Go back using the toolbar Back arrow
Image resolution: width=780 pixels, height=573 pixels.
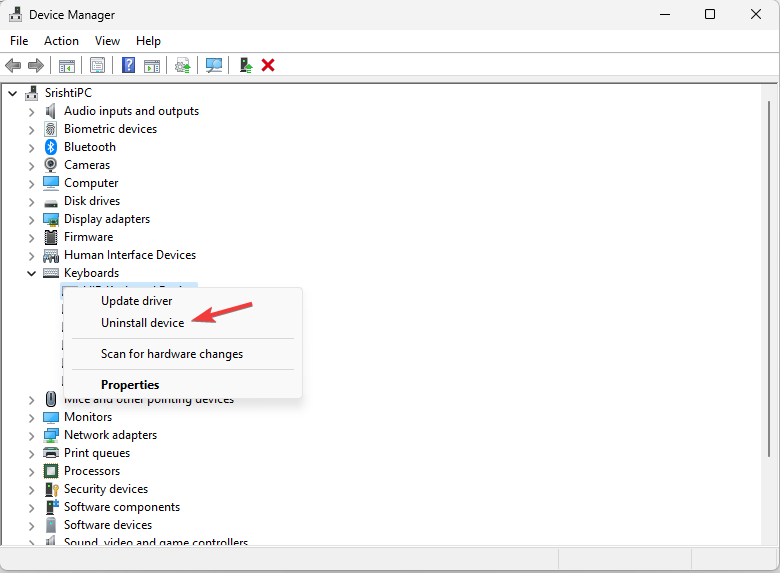click(13, 65)
